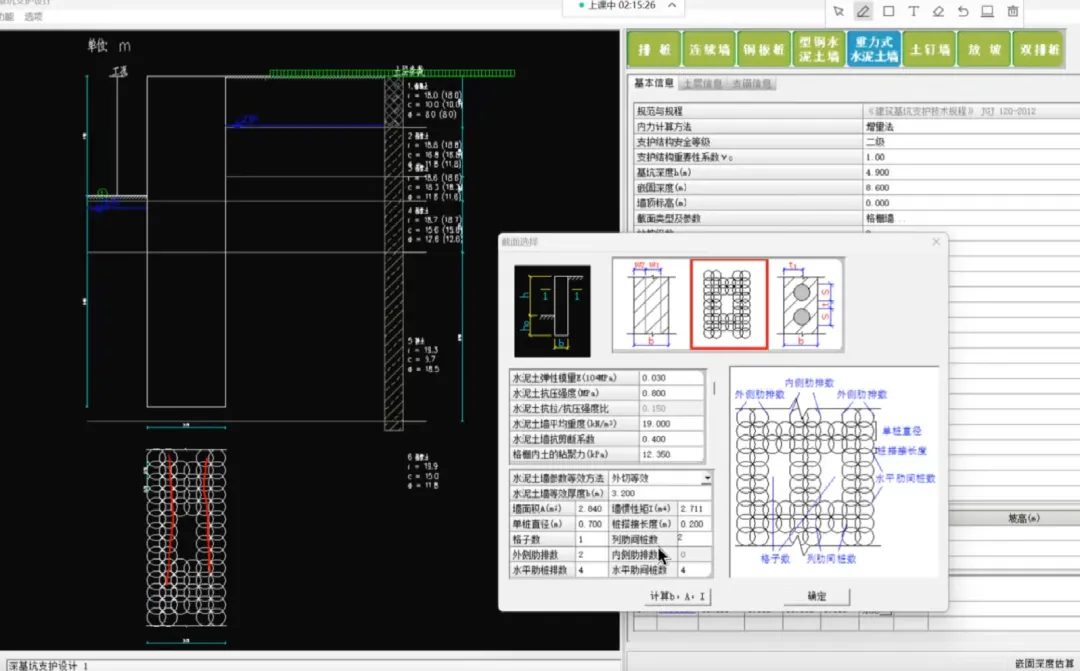The width and height of the screenshot is (1080, 671).
Task: Select the 钢板桩 support type
Action: tap(765, 49)
